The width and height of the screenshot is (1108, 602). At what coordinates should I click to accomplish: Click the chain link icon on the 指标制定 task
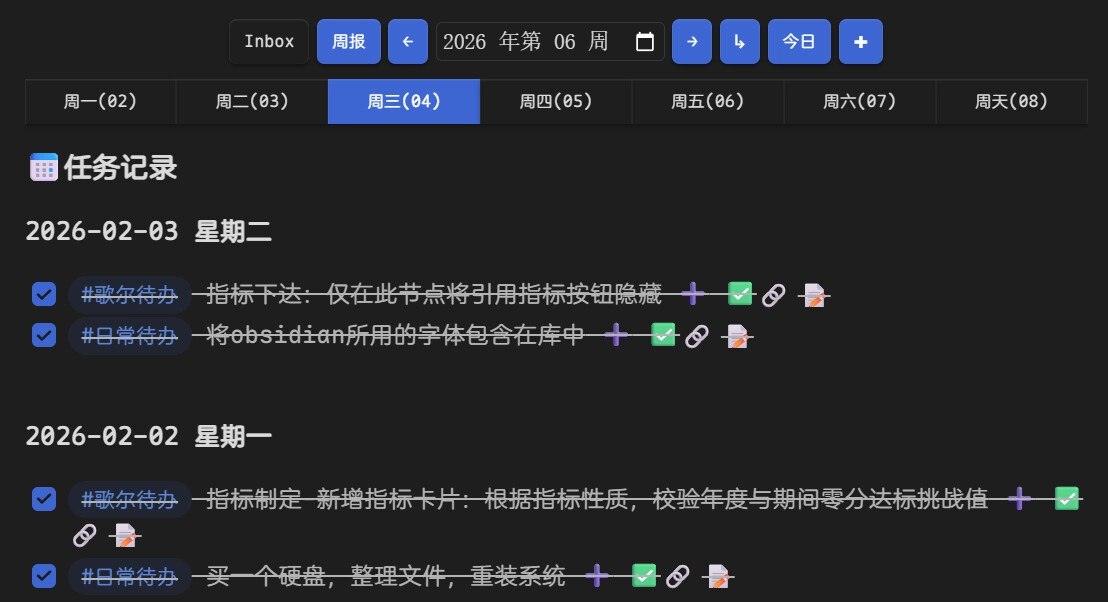click(x=85, y=536)
